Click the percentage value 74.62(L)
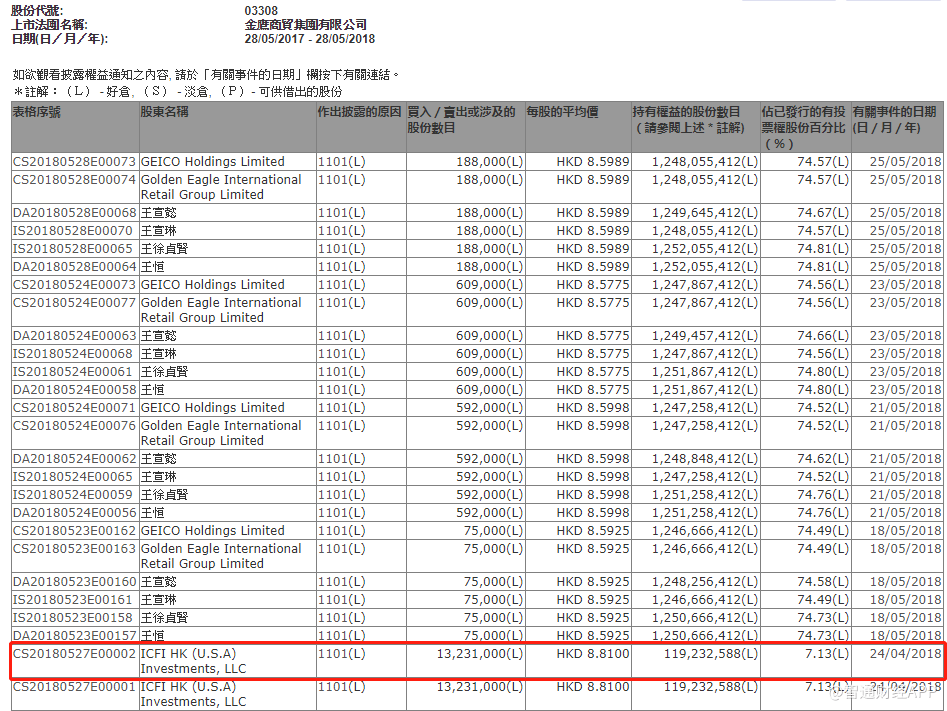The width and height of the screenshot is (947, 711). point(823,459)
